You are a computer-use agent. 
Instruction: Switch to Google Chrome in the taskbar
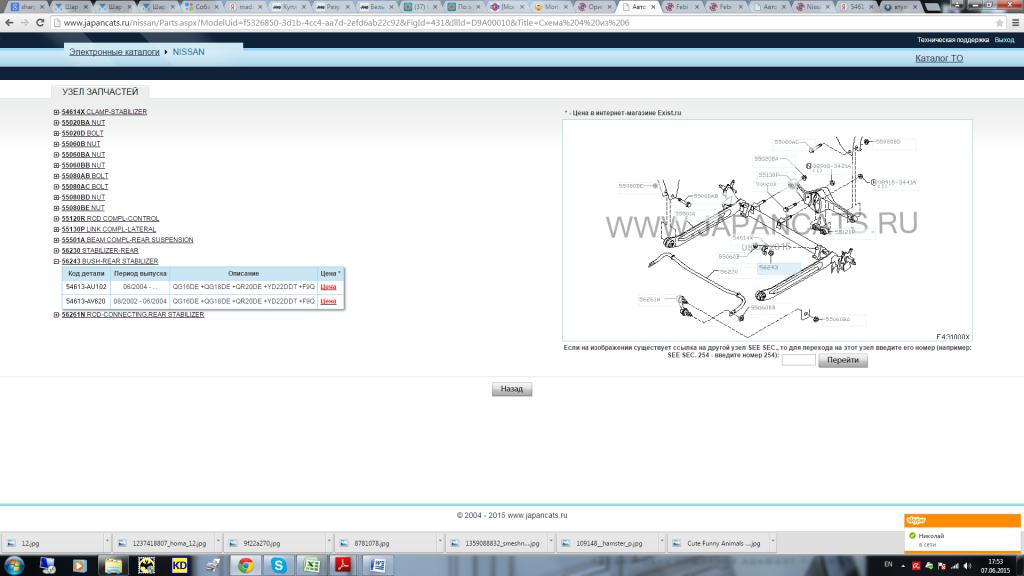[x=246, y=566]
